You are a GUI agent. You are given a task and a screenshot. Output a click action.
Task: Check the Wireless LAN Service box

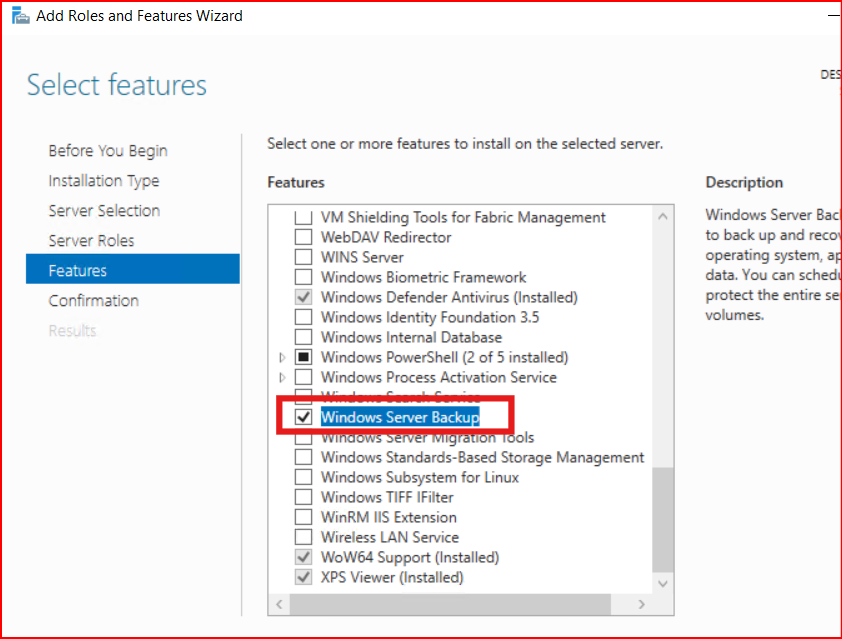tap(303, 537)
